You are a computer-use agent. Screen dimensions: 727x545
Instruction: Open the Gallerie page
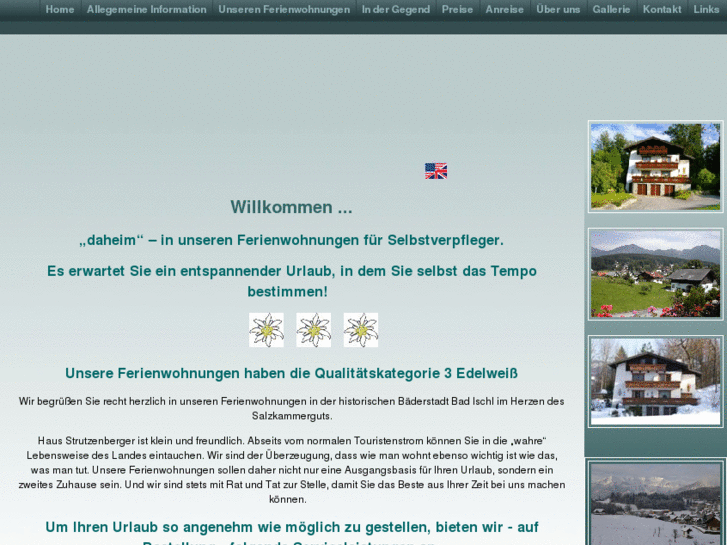coord(611,9)
